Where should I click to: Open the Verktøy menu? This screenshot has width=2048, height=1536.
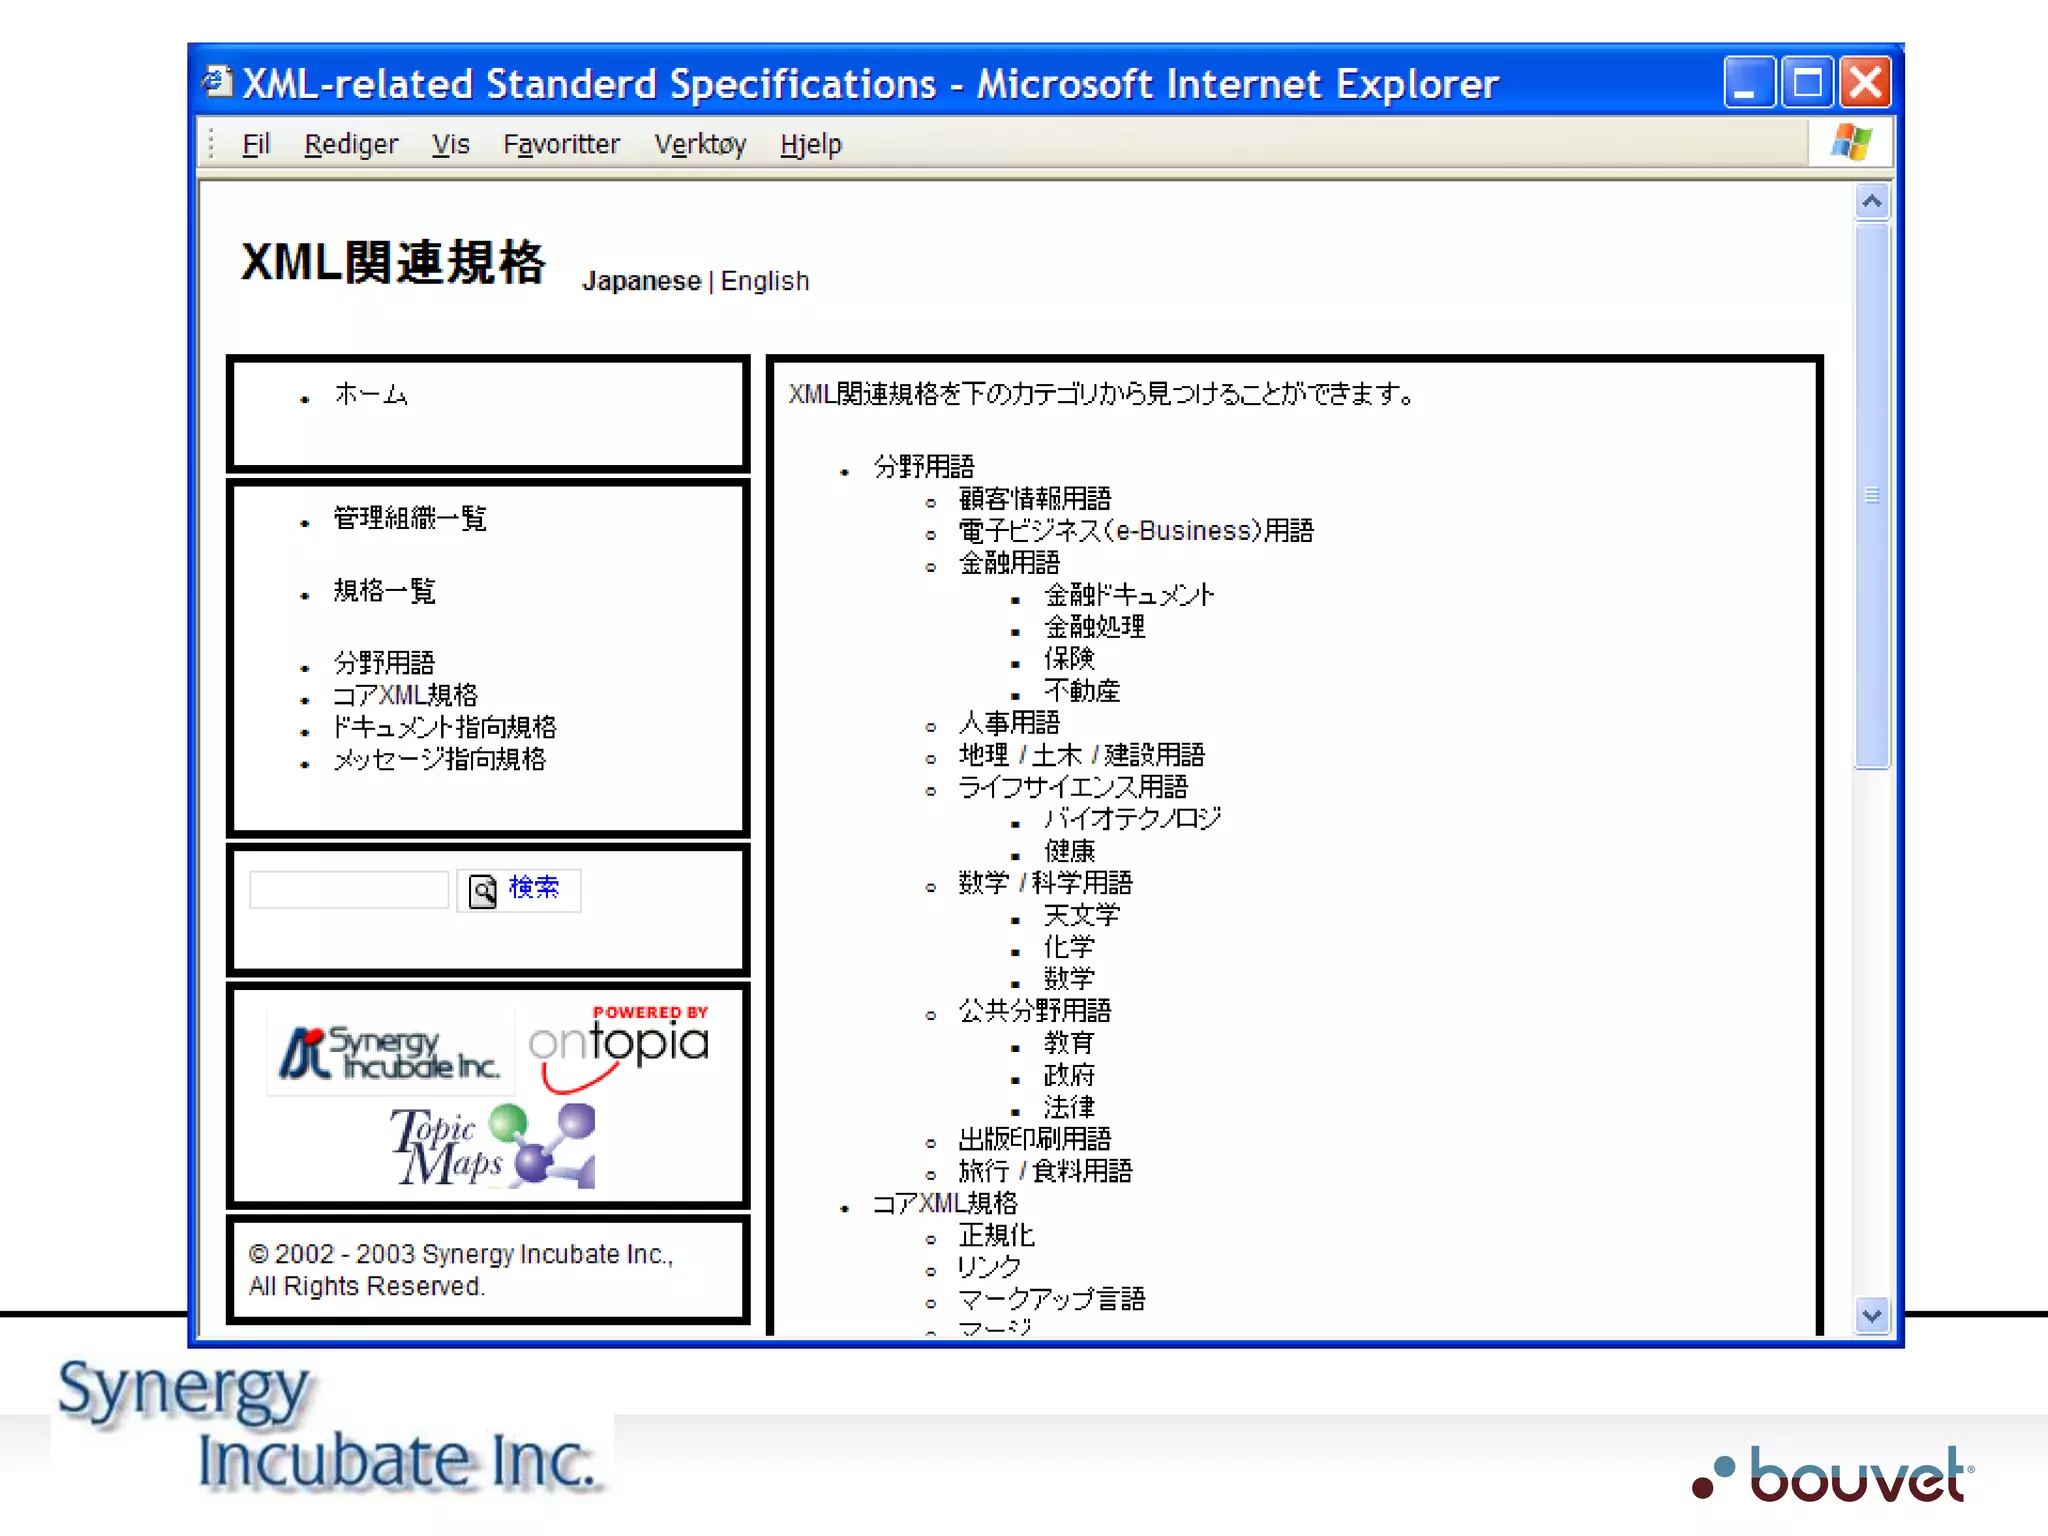[700, 145]
